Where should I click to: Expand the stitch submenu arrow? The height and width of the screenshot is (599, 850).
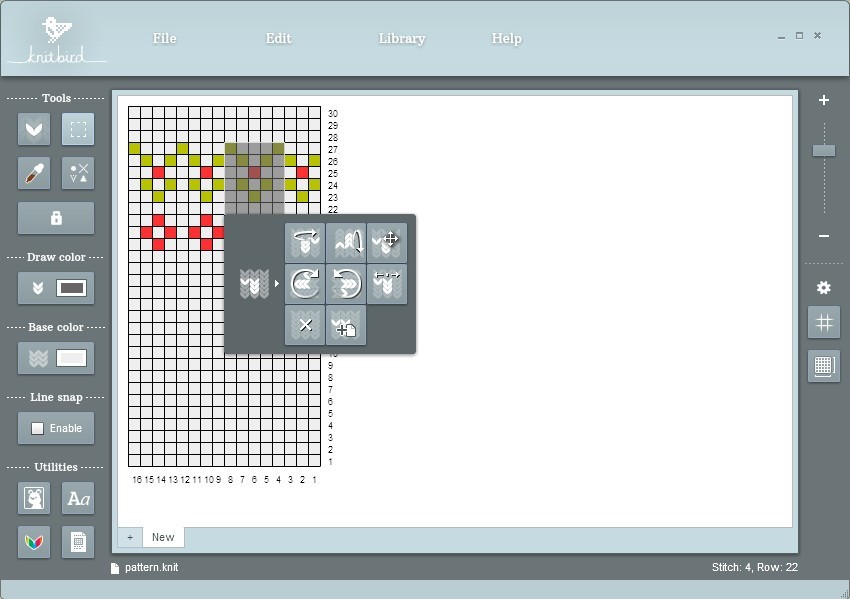[x=276, y=283]
